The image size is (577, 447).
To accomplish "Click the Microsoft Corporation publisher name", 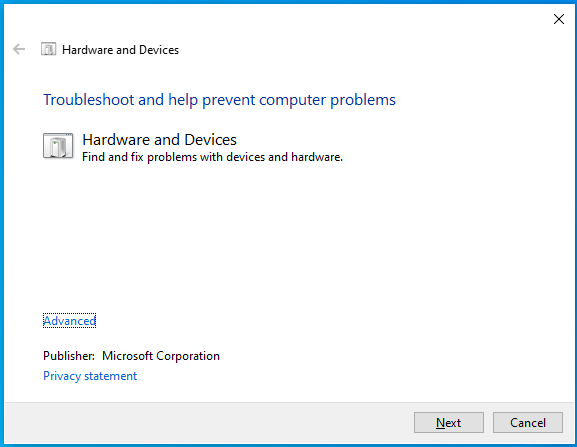I will coord(161,356).
